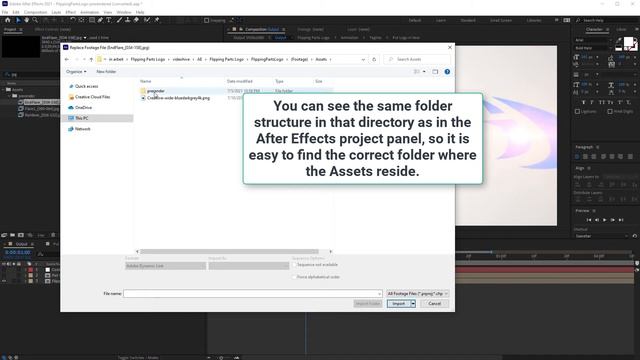The image size is (640, 360).
Task: Select the Brush tool
Action: (x=119, y=20)
